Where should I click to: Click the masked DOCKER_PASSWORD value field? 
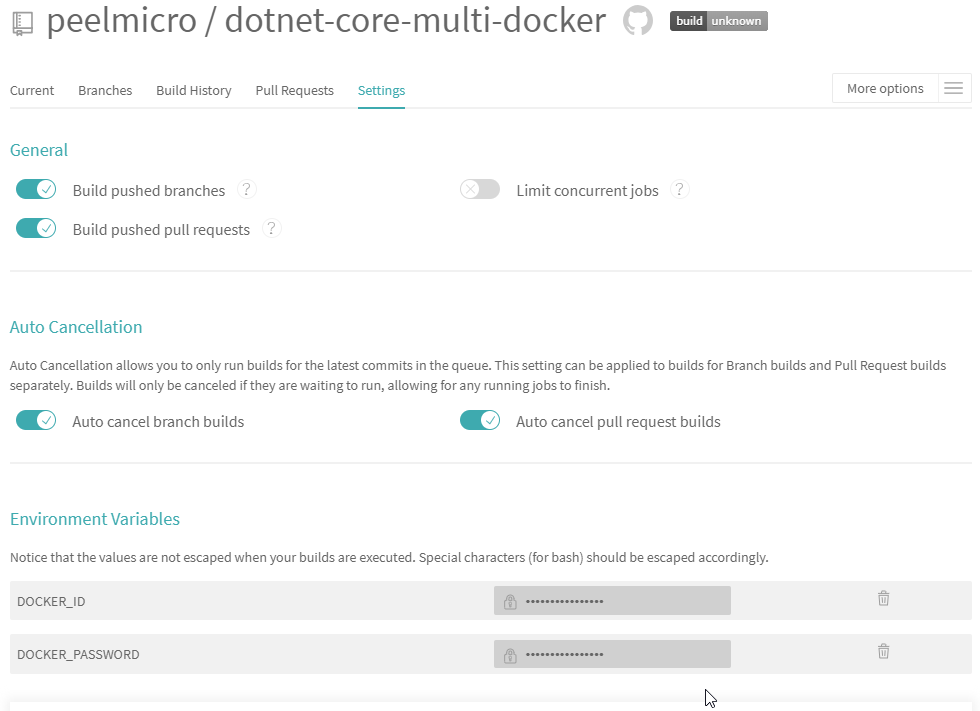pos(612,654)
